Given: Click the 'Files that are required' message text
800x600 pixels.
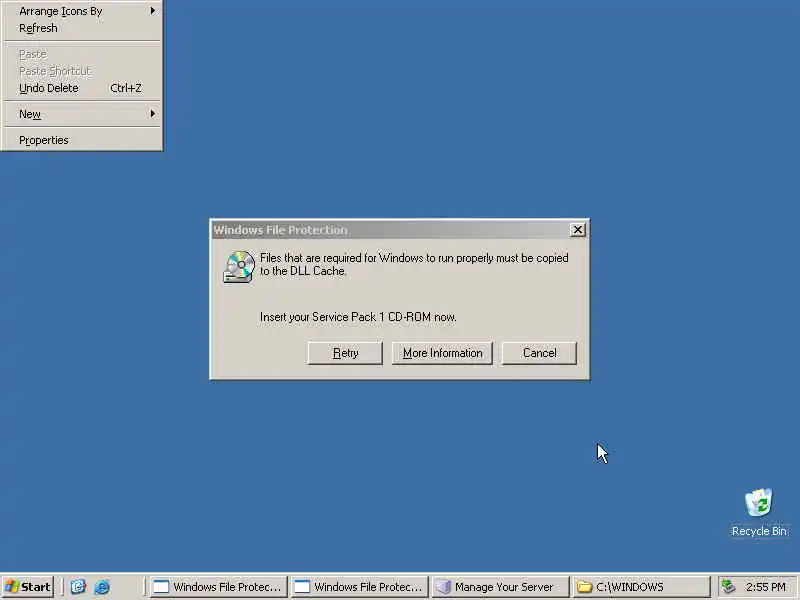Looking at the screenshot, I should coord(414,264).
